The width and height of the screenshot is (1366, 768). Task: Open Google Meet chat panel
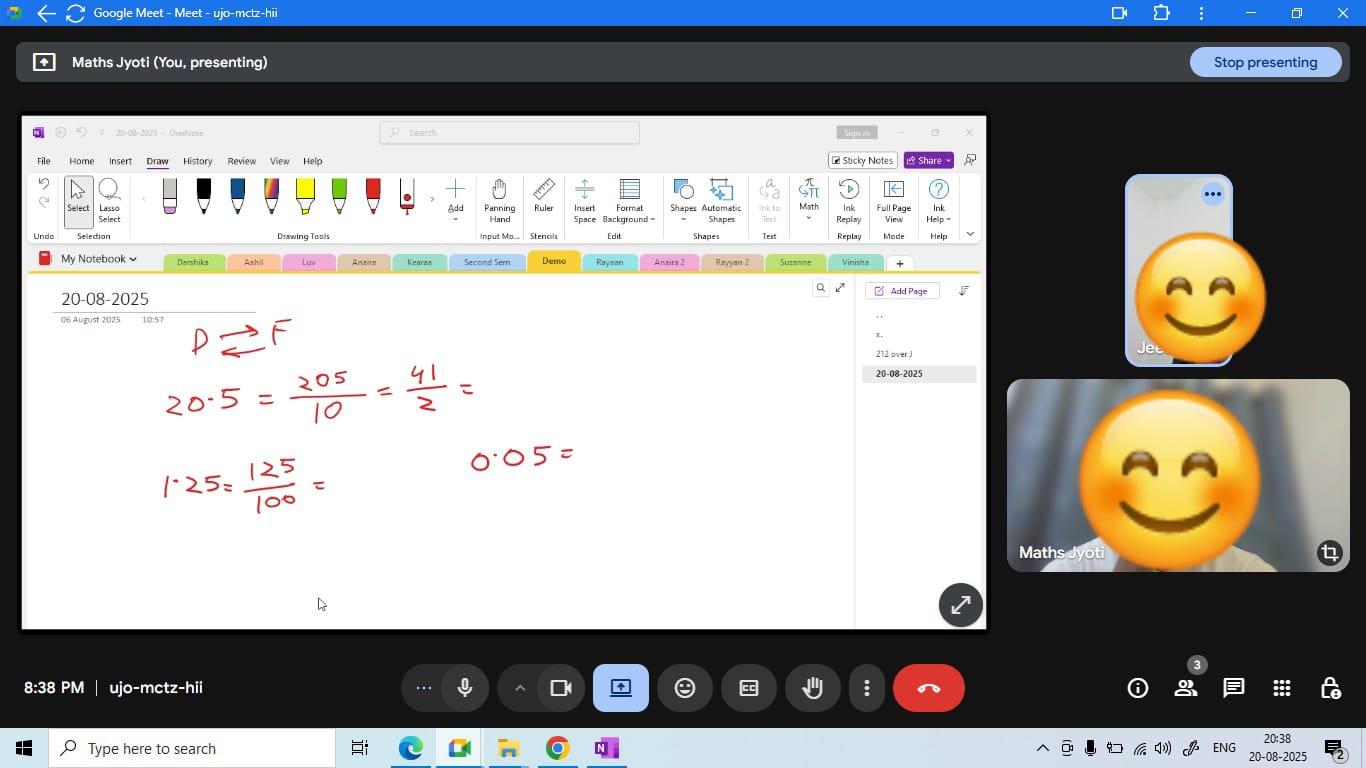pyautogui.click(x=1233, y=688)
